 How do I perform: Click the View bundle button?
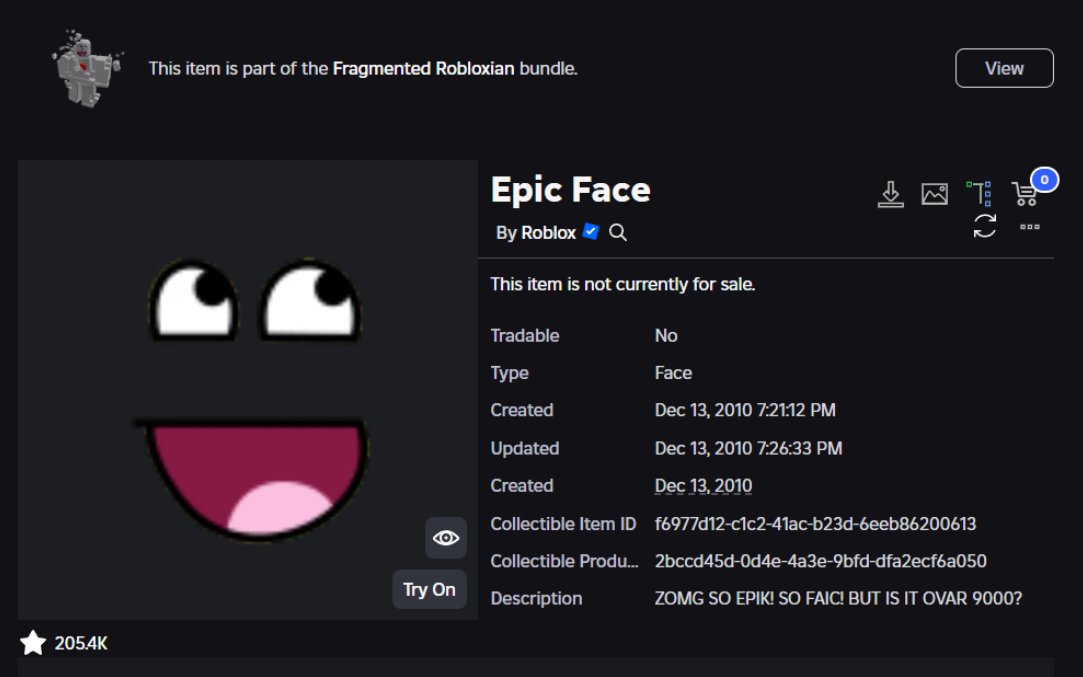click(1004, 68)
